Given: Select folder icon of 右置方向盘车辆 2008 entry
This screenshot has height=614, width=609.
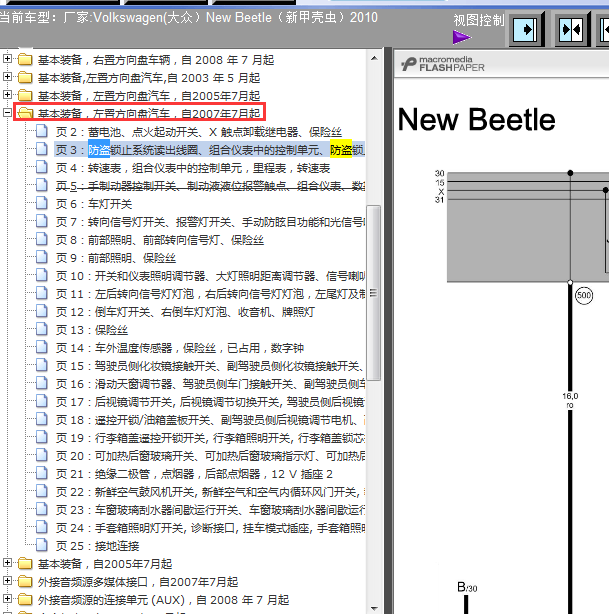Looking at the screenshot, I should [25, 60].
